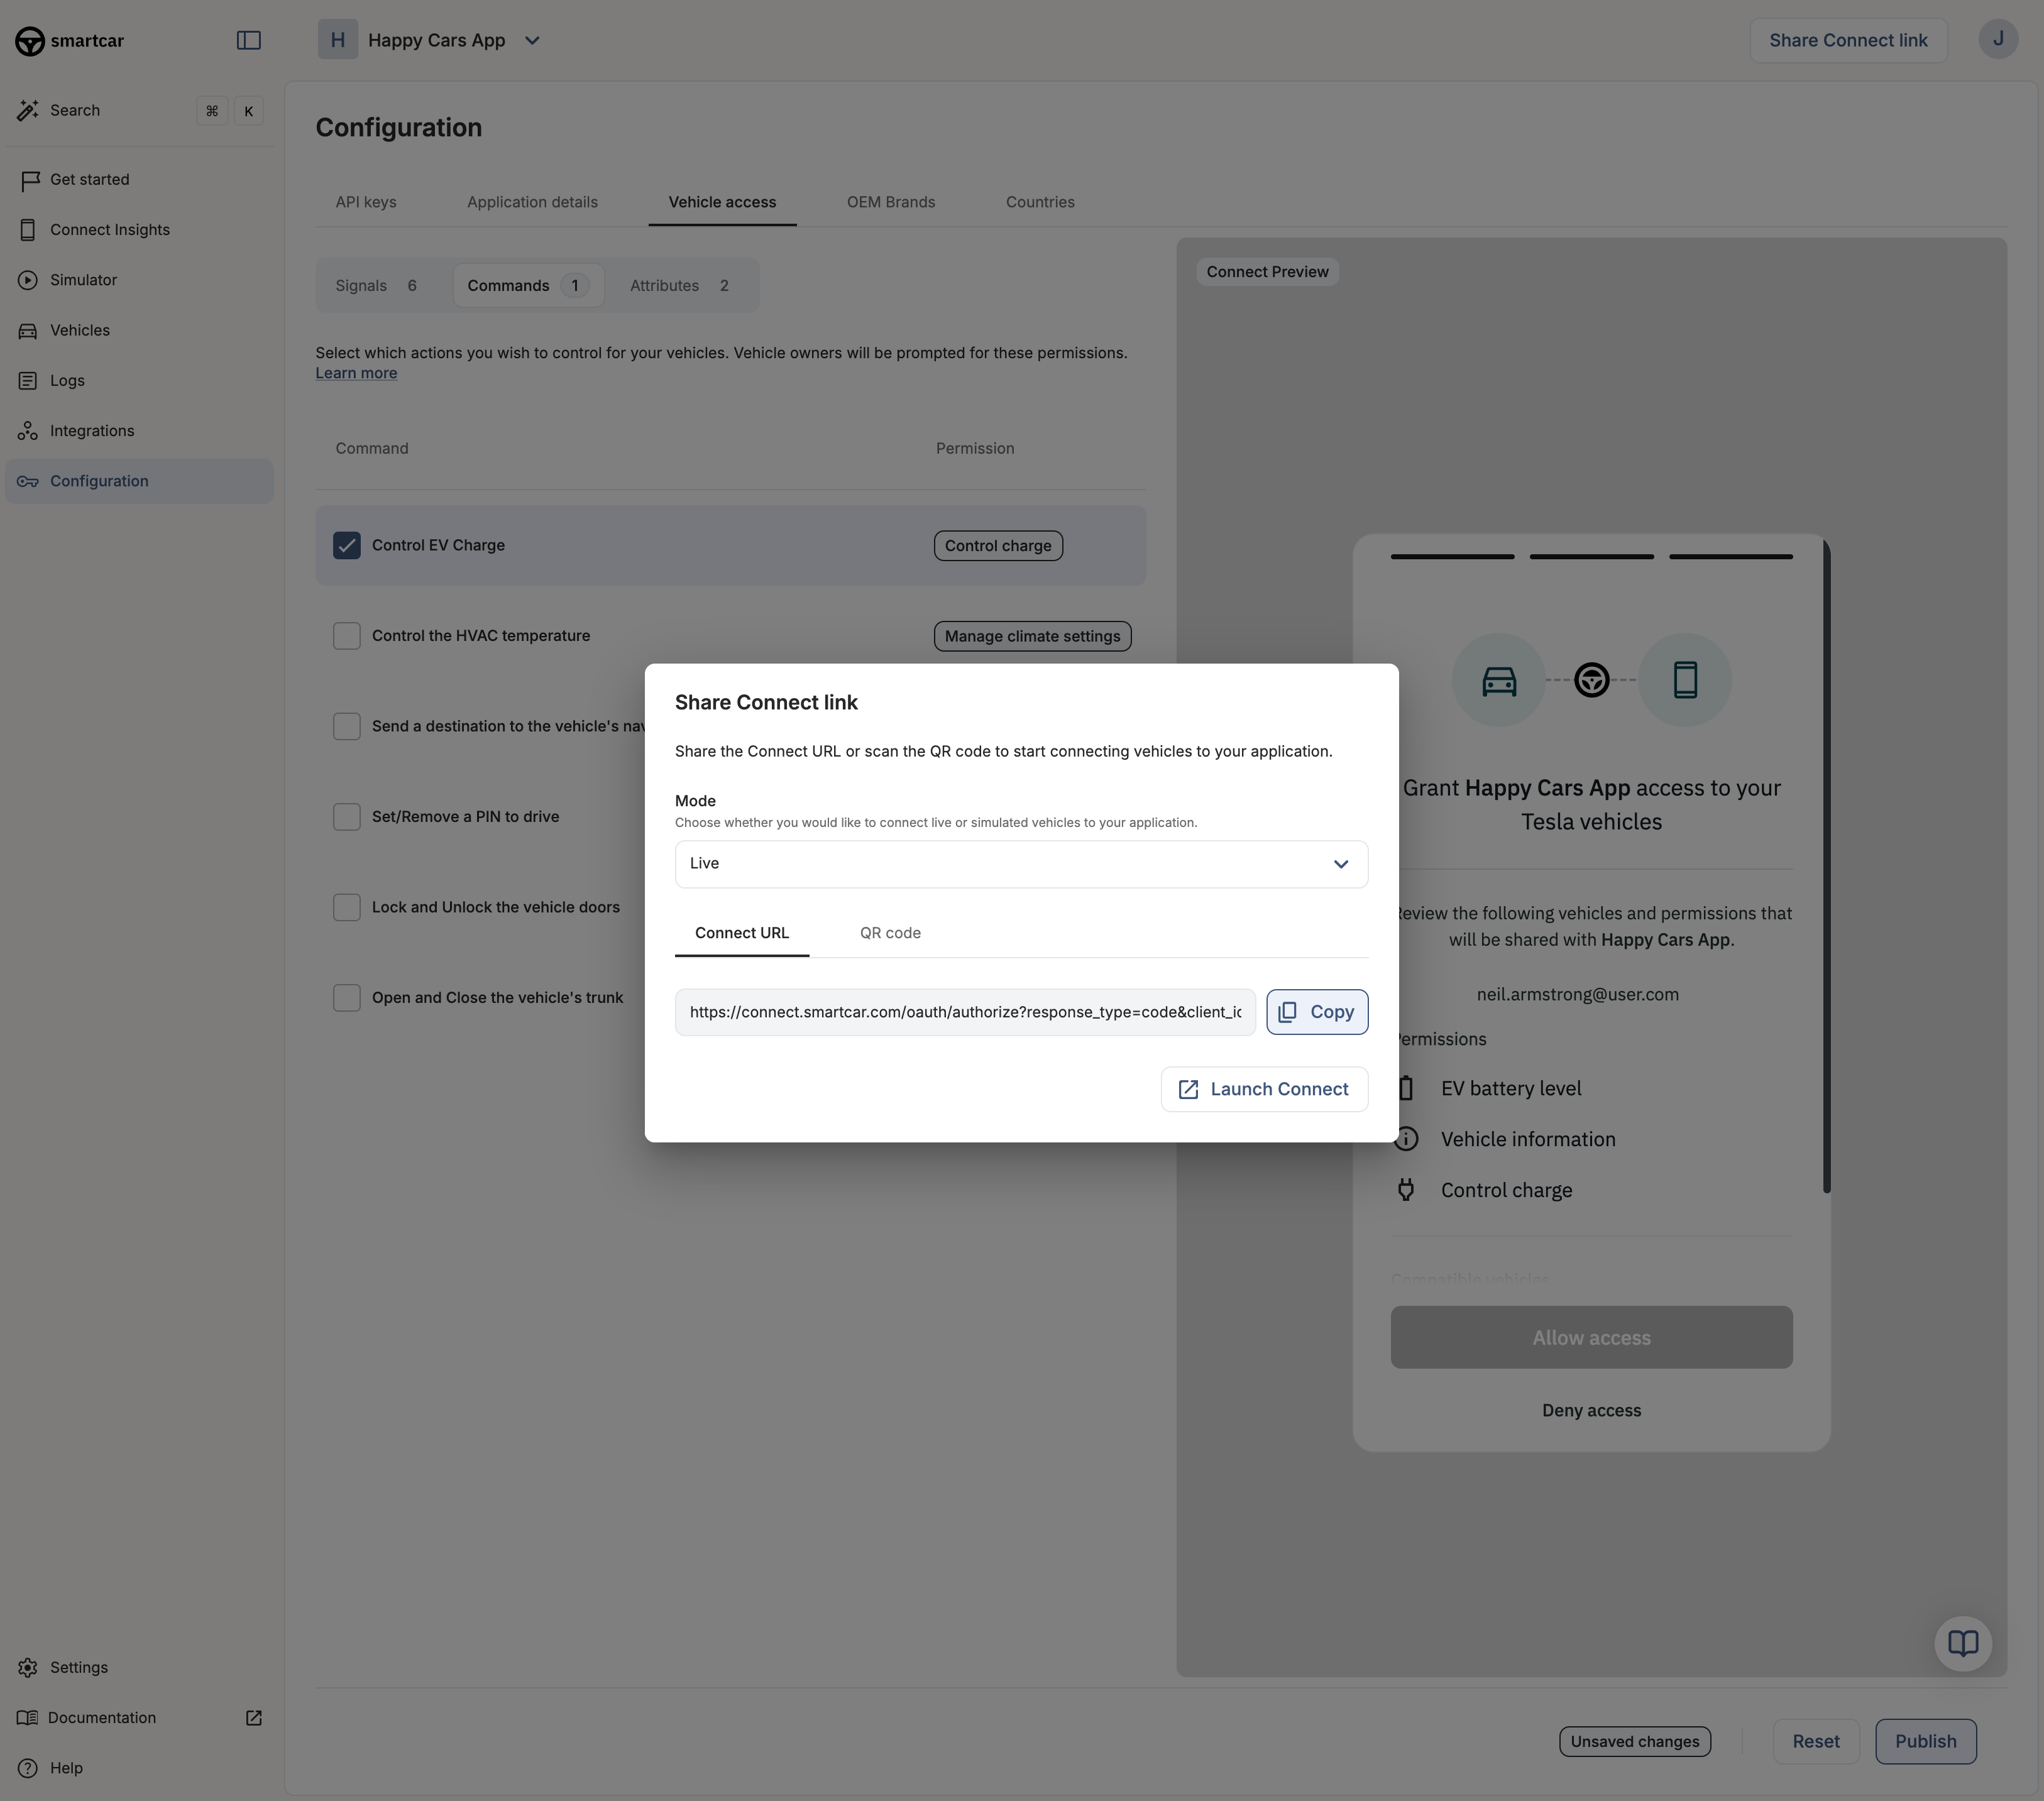The width and height of the screenshot is (2044, 1801).
Task: Click the Help question mark icon
Action: (28, 1767)
